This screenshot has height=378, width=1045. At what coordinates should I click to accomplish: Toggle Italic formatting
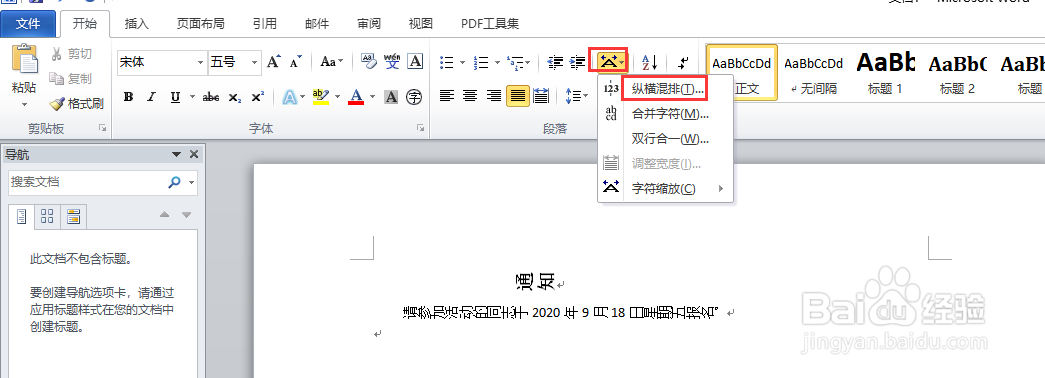click(x=151, y=97)
